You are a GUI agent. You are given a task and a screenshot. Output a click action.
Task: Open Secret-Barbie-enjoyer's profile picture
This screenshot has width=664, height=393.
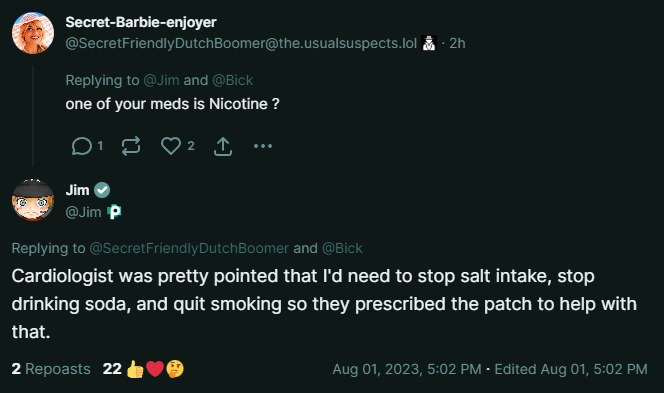click(x=33, y=33)
